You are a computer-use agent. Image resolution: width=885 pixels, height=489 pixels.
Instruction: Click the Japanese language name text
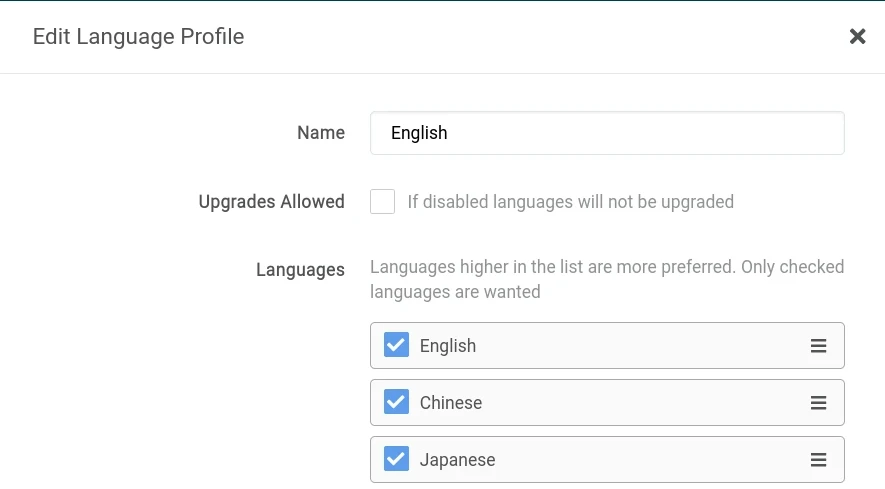457,460
